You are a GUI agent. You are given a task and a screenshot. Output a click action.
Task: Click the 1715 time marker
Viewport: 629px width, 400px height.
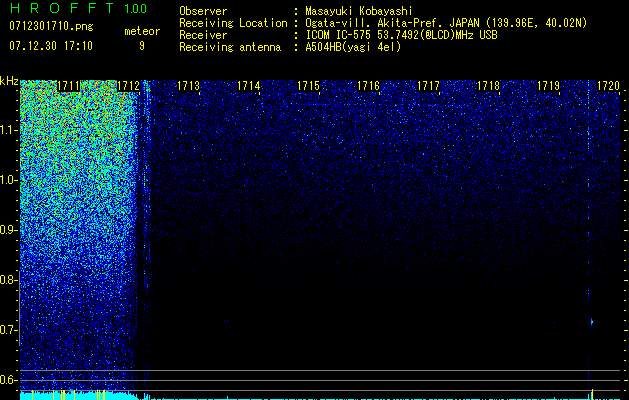point(308,86)
